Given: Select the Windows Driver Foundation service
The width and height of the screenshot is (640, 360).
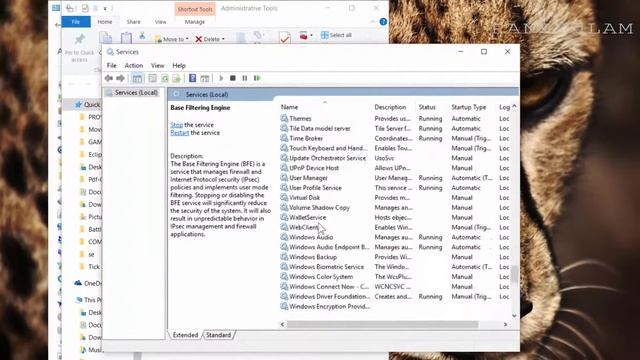Looking at the screenshot, I should (x=329, y=297).
